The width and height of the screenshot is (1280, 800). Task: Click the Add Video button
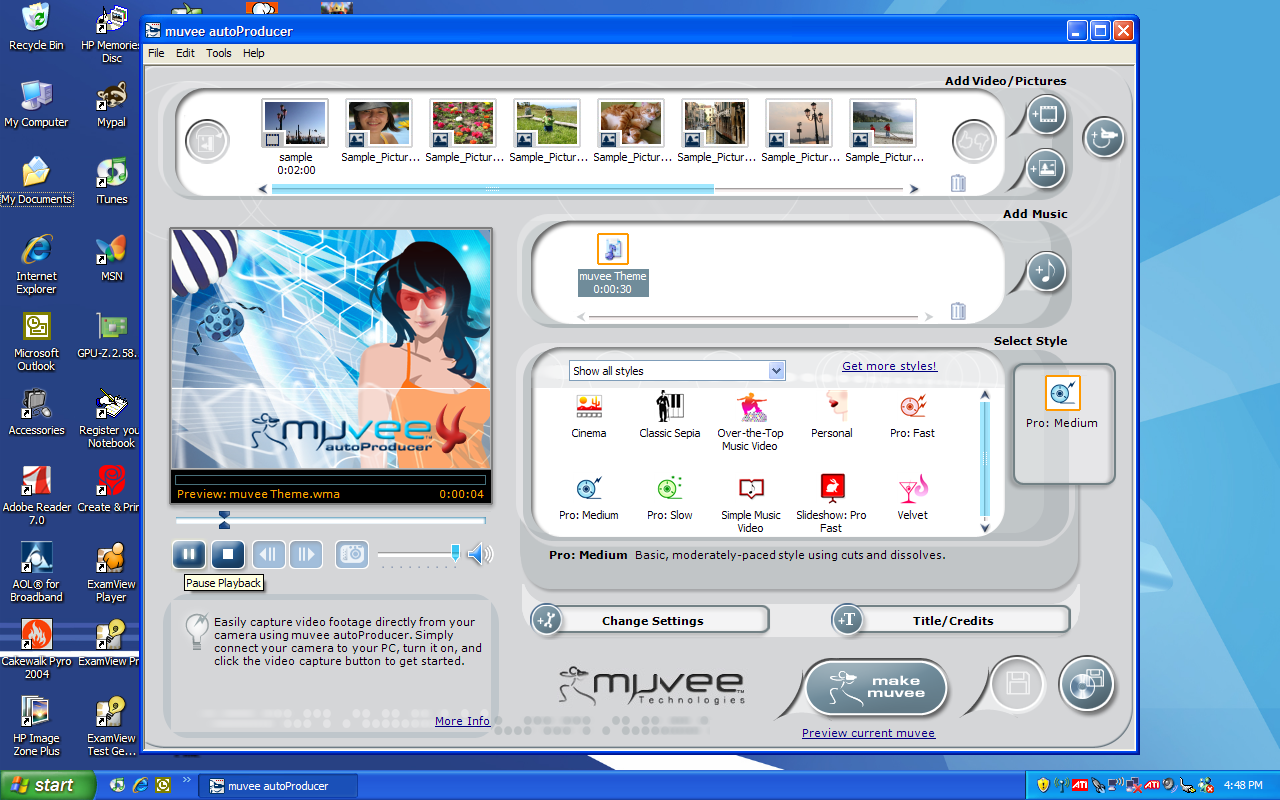pos(1046,115)
